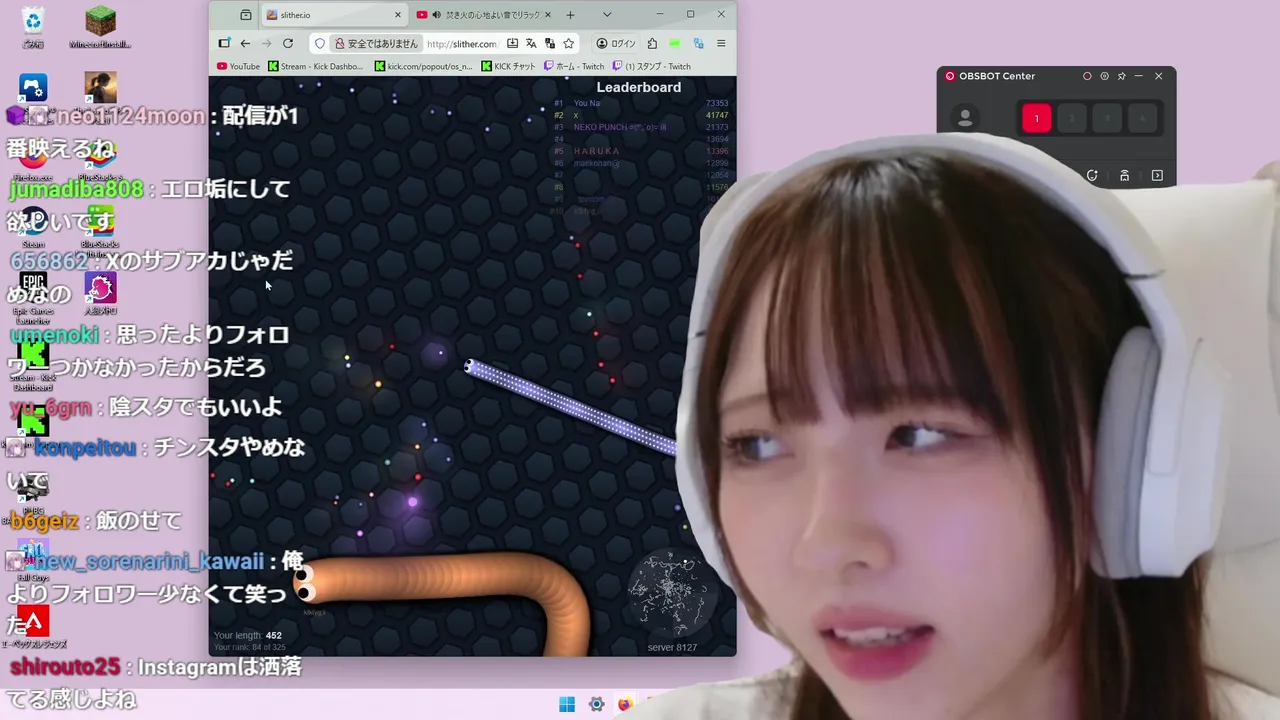The width and height of the screenshot is (1280, 720).
Task: Click the 'server 8127' text
Action: click(672, 648)
